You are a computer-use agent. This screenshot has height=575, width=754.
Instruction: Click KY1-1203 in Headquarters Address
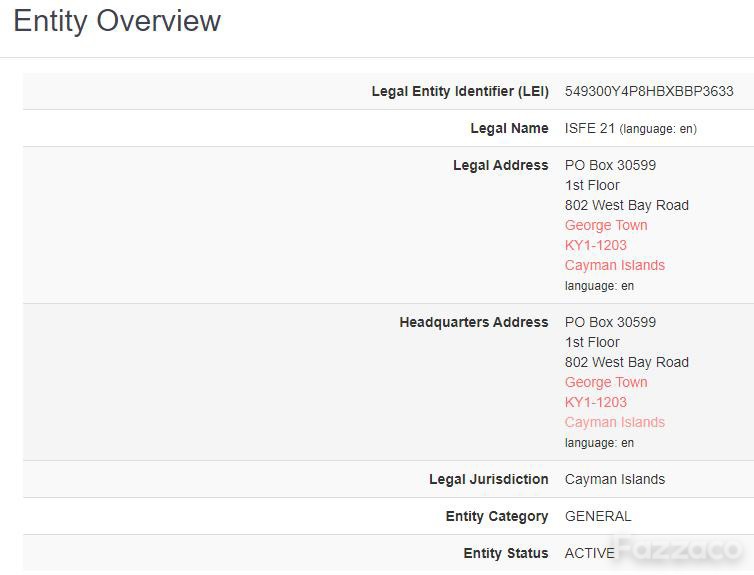(x=596, y=402)
